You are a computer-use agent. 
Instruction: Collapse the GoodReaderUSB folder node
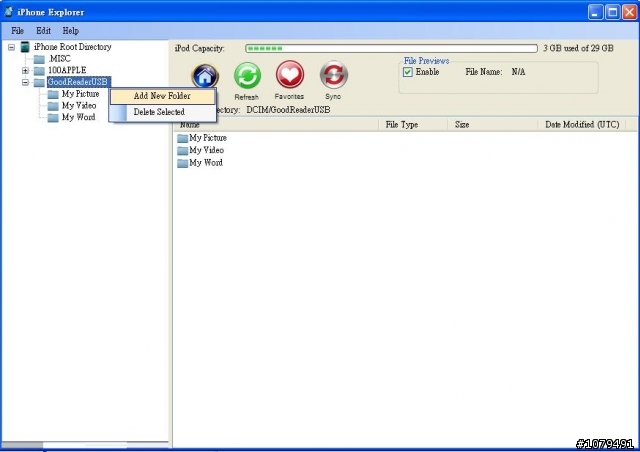click(x=25, y=82)
